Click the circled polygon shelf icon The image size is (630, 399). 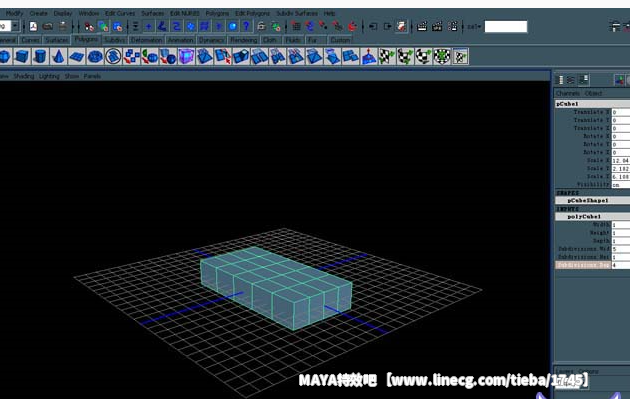(113, 56)
